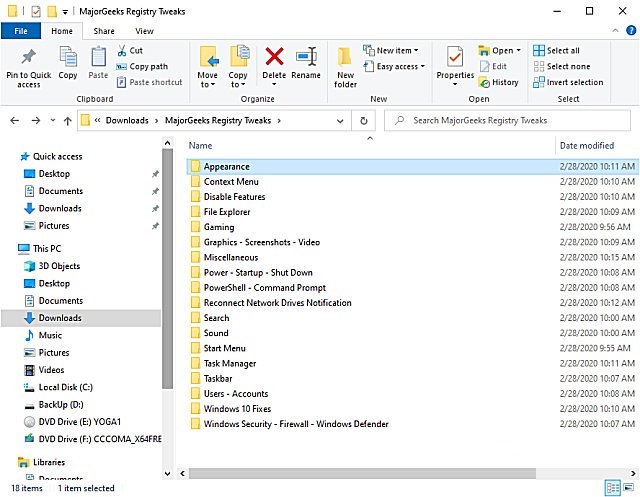Click Invert selection in ribbon
Viewport: 640px width, 497px height.
pyautogui.click(x=568, y=82)
